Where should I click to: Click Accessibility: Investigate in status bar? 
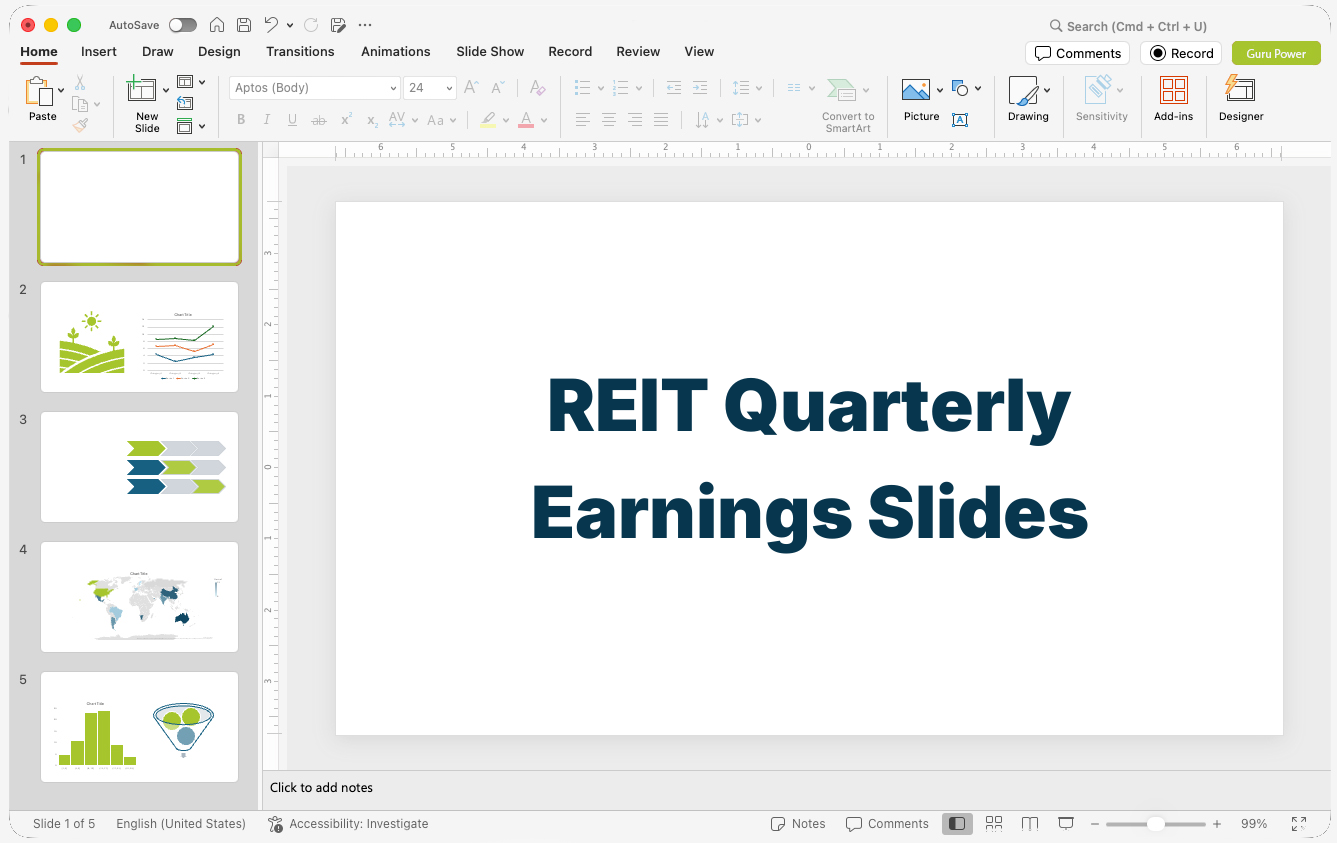point(348,824)
